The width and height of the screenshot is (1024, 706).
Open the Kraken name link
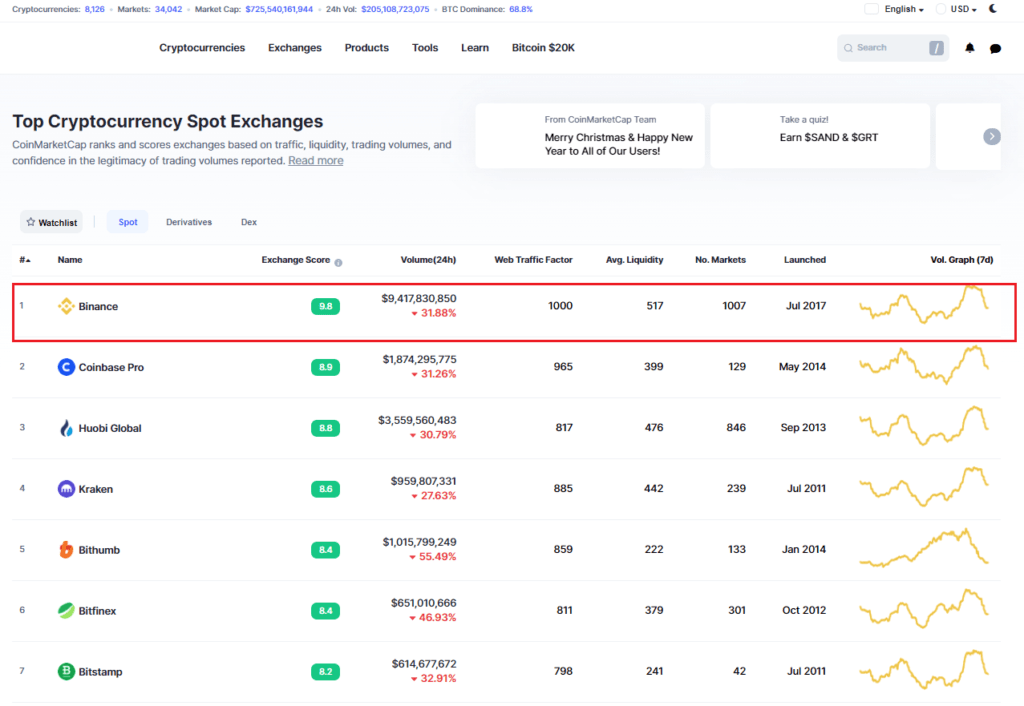[x=95, y=489]
